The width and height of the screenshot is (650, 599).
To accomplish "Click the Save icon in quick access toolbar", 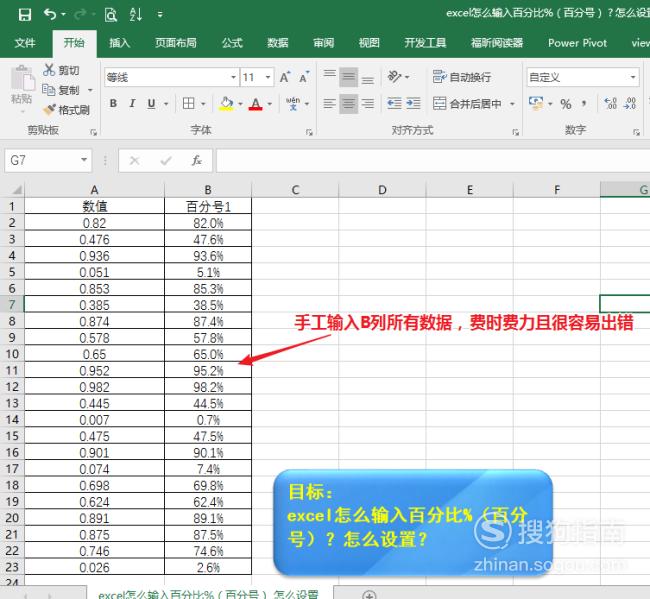I will click(25, 15).
